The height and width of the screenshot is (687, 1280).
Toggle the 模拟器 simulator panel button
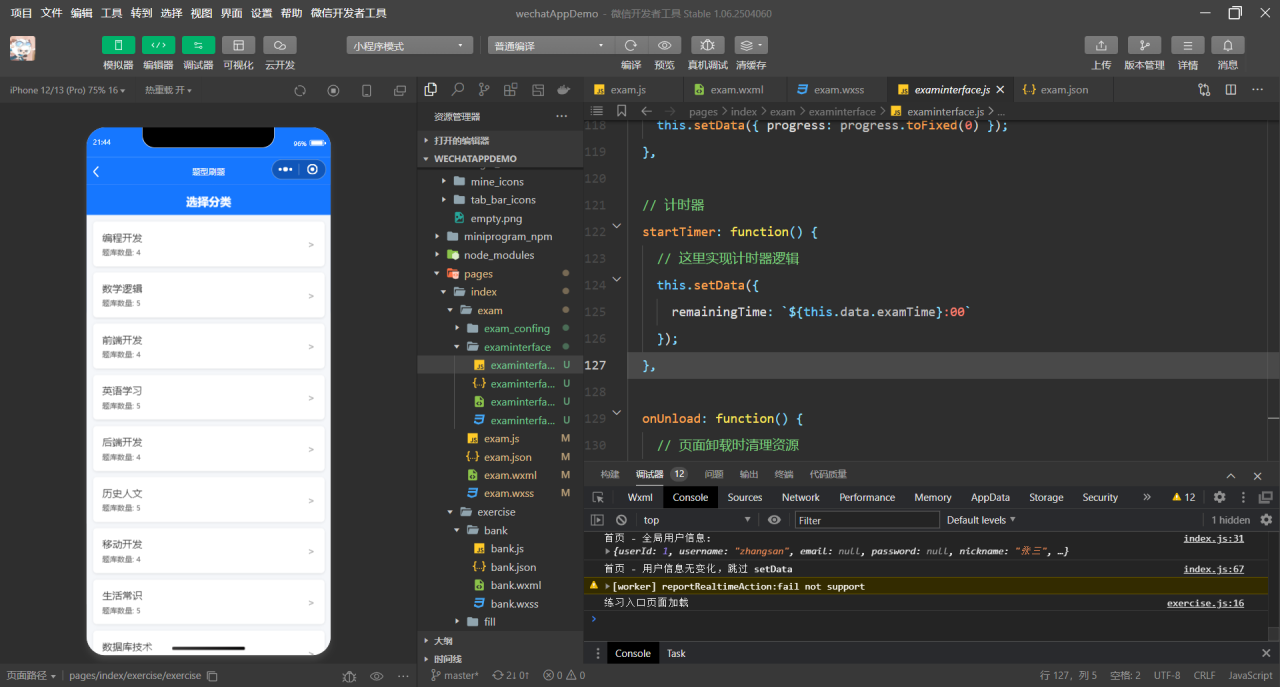118,45
